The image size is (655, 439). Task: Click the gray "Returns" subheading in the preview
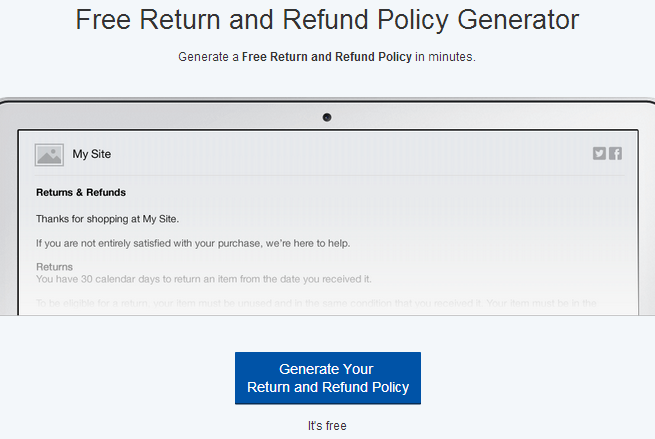[54, 267]
